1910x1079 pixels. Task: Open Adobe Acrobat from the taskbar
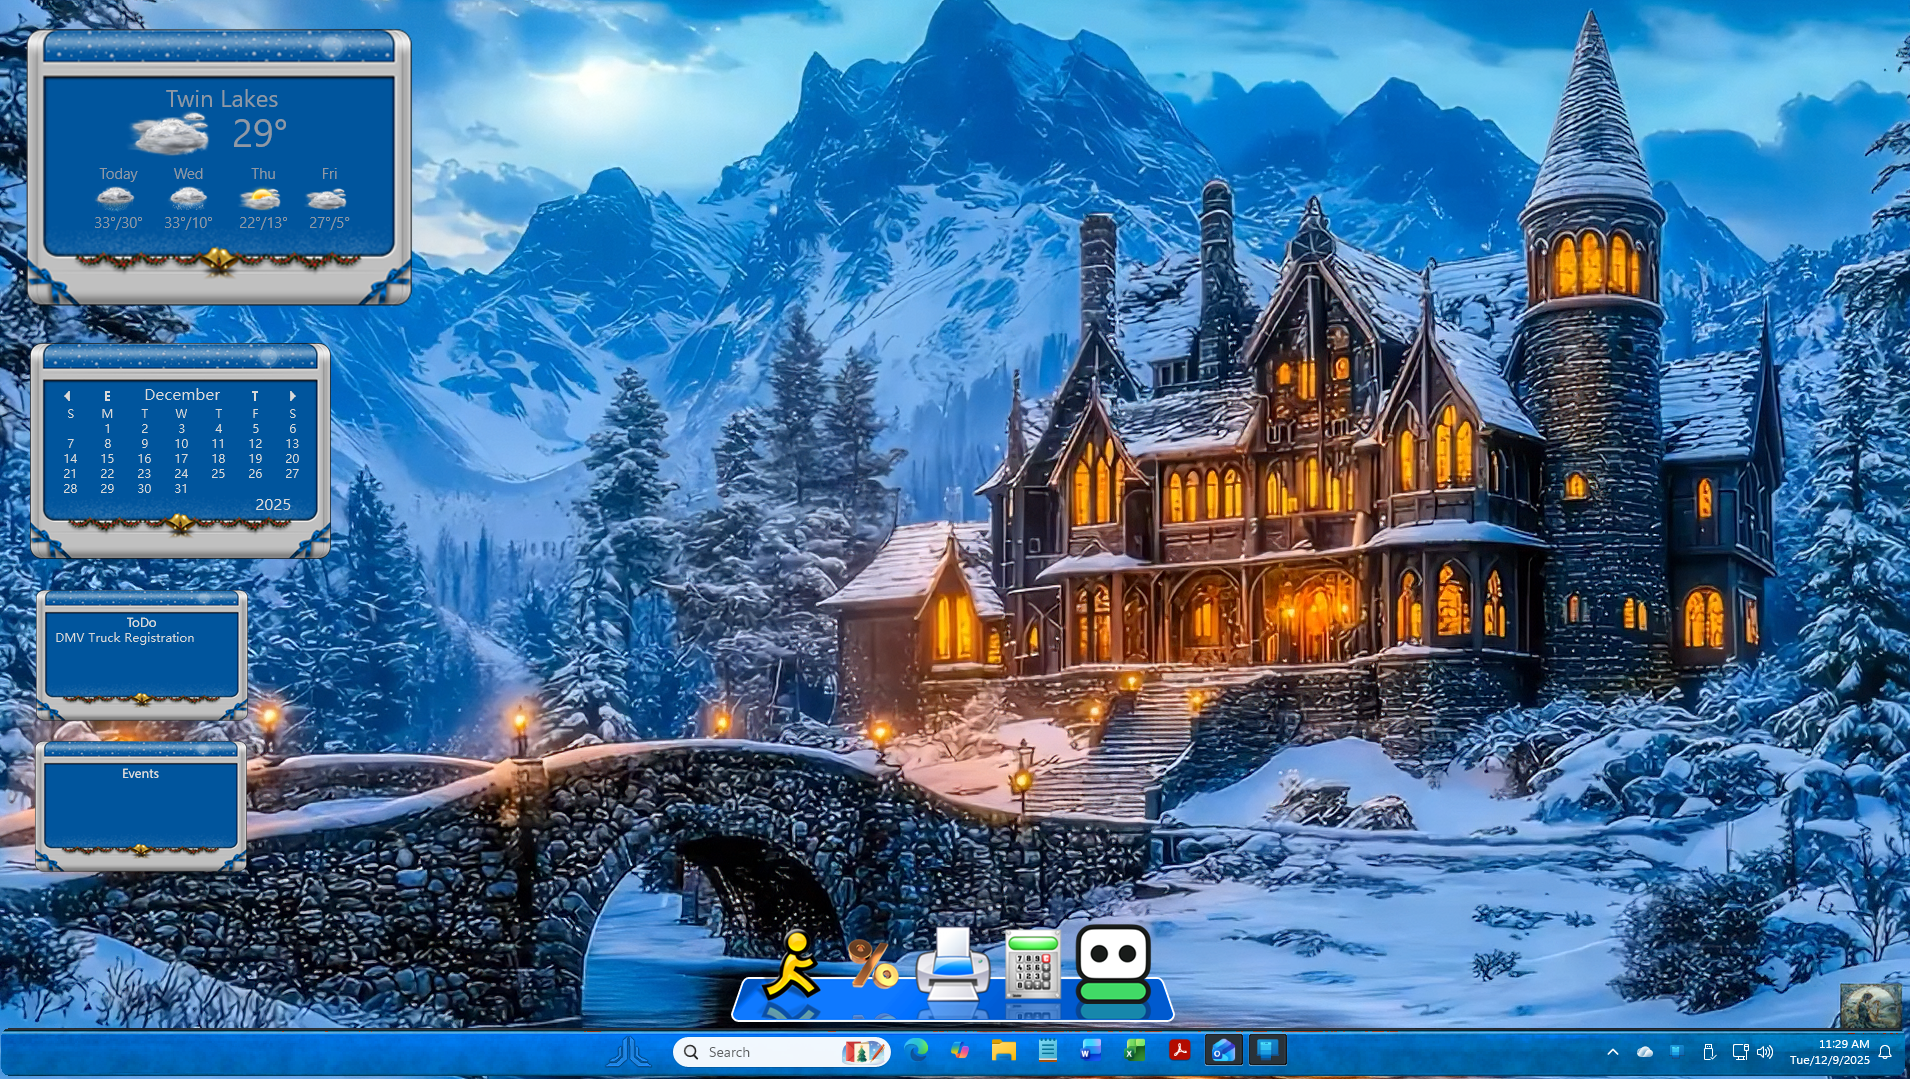click(x=1180, y=1051)
